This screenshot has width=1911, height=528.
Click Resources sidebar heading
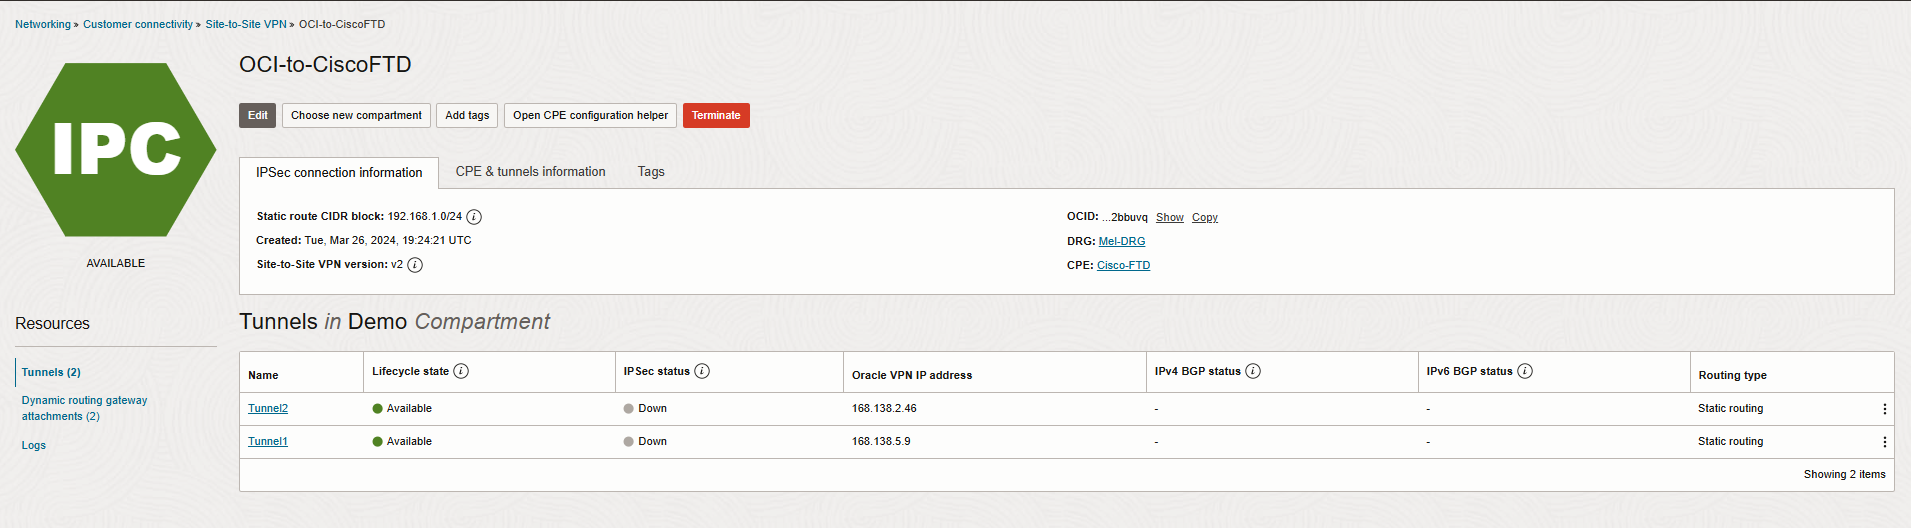(52, 324)
